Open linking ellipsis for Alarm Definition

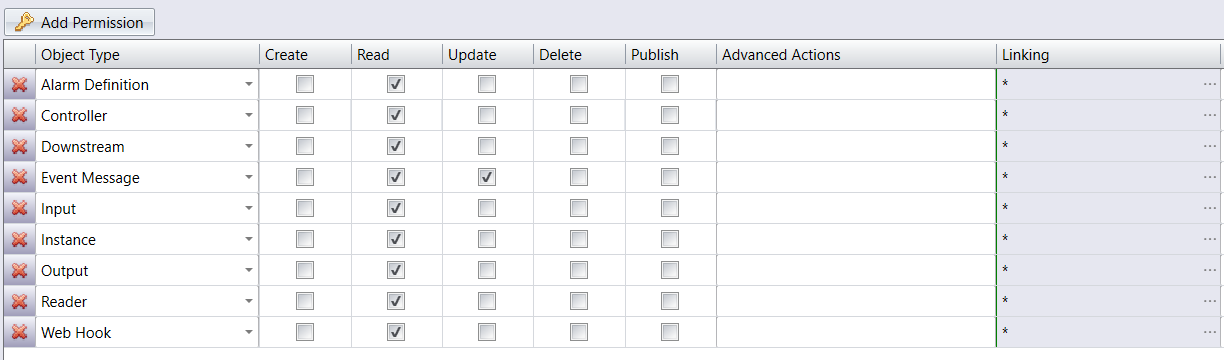(1210, 85)
